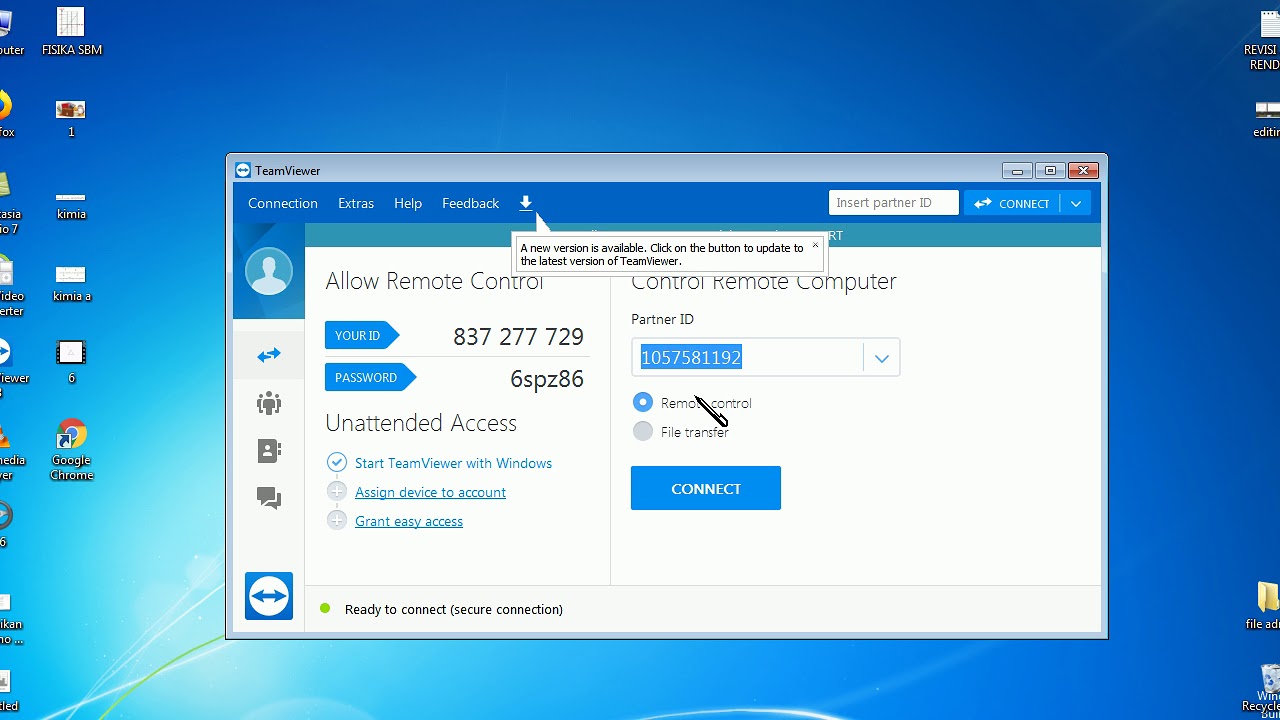Click the update download arrow icon
The height and width of the screenshot is (720, 1280).
click(526, 203)
